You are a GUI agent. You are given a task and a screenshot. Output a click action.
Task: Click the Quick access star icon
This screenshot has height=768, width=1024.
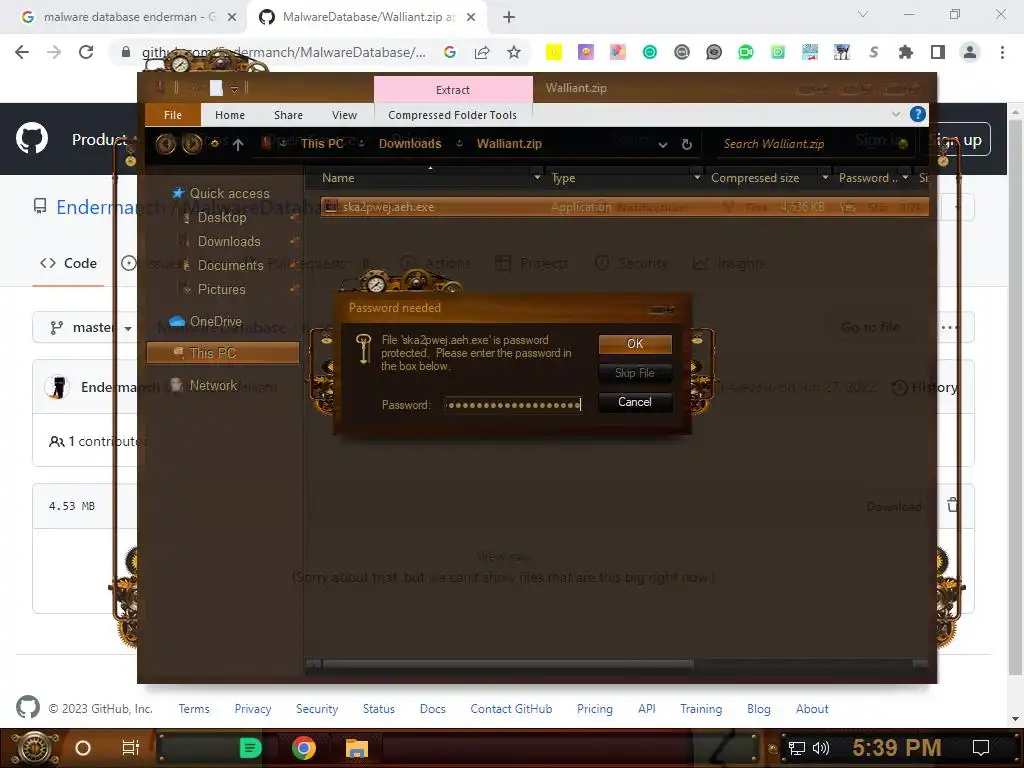178,193
